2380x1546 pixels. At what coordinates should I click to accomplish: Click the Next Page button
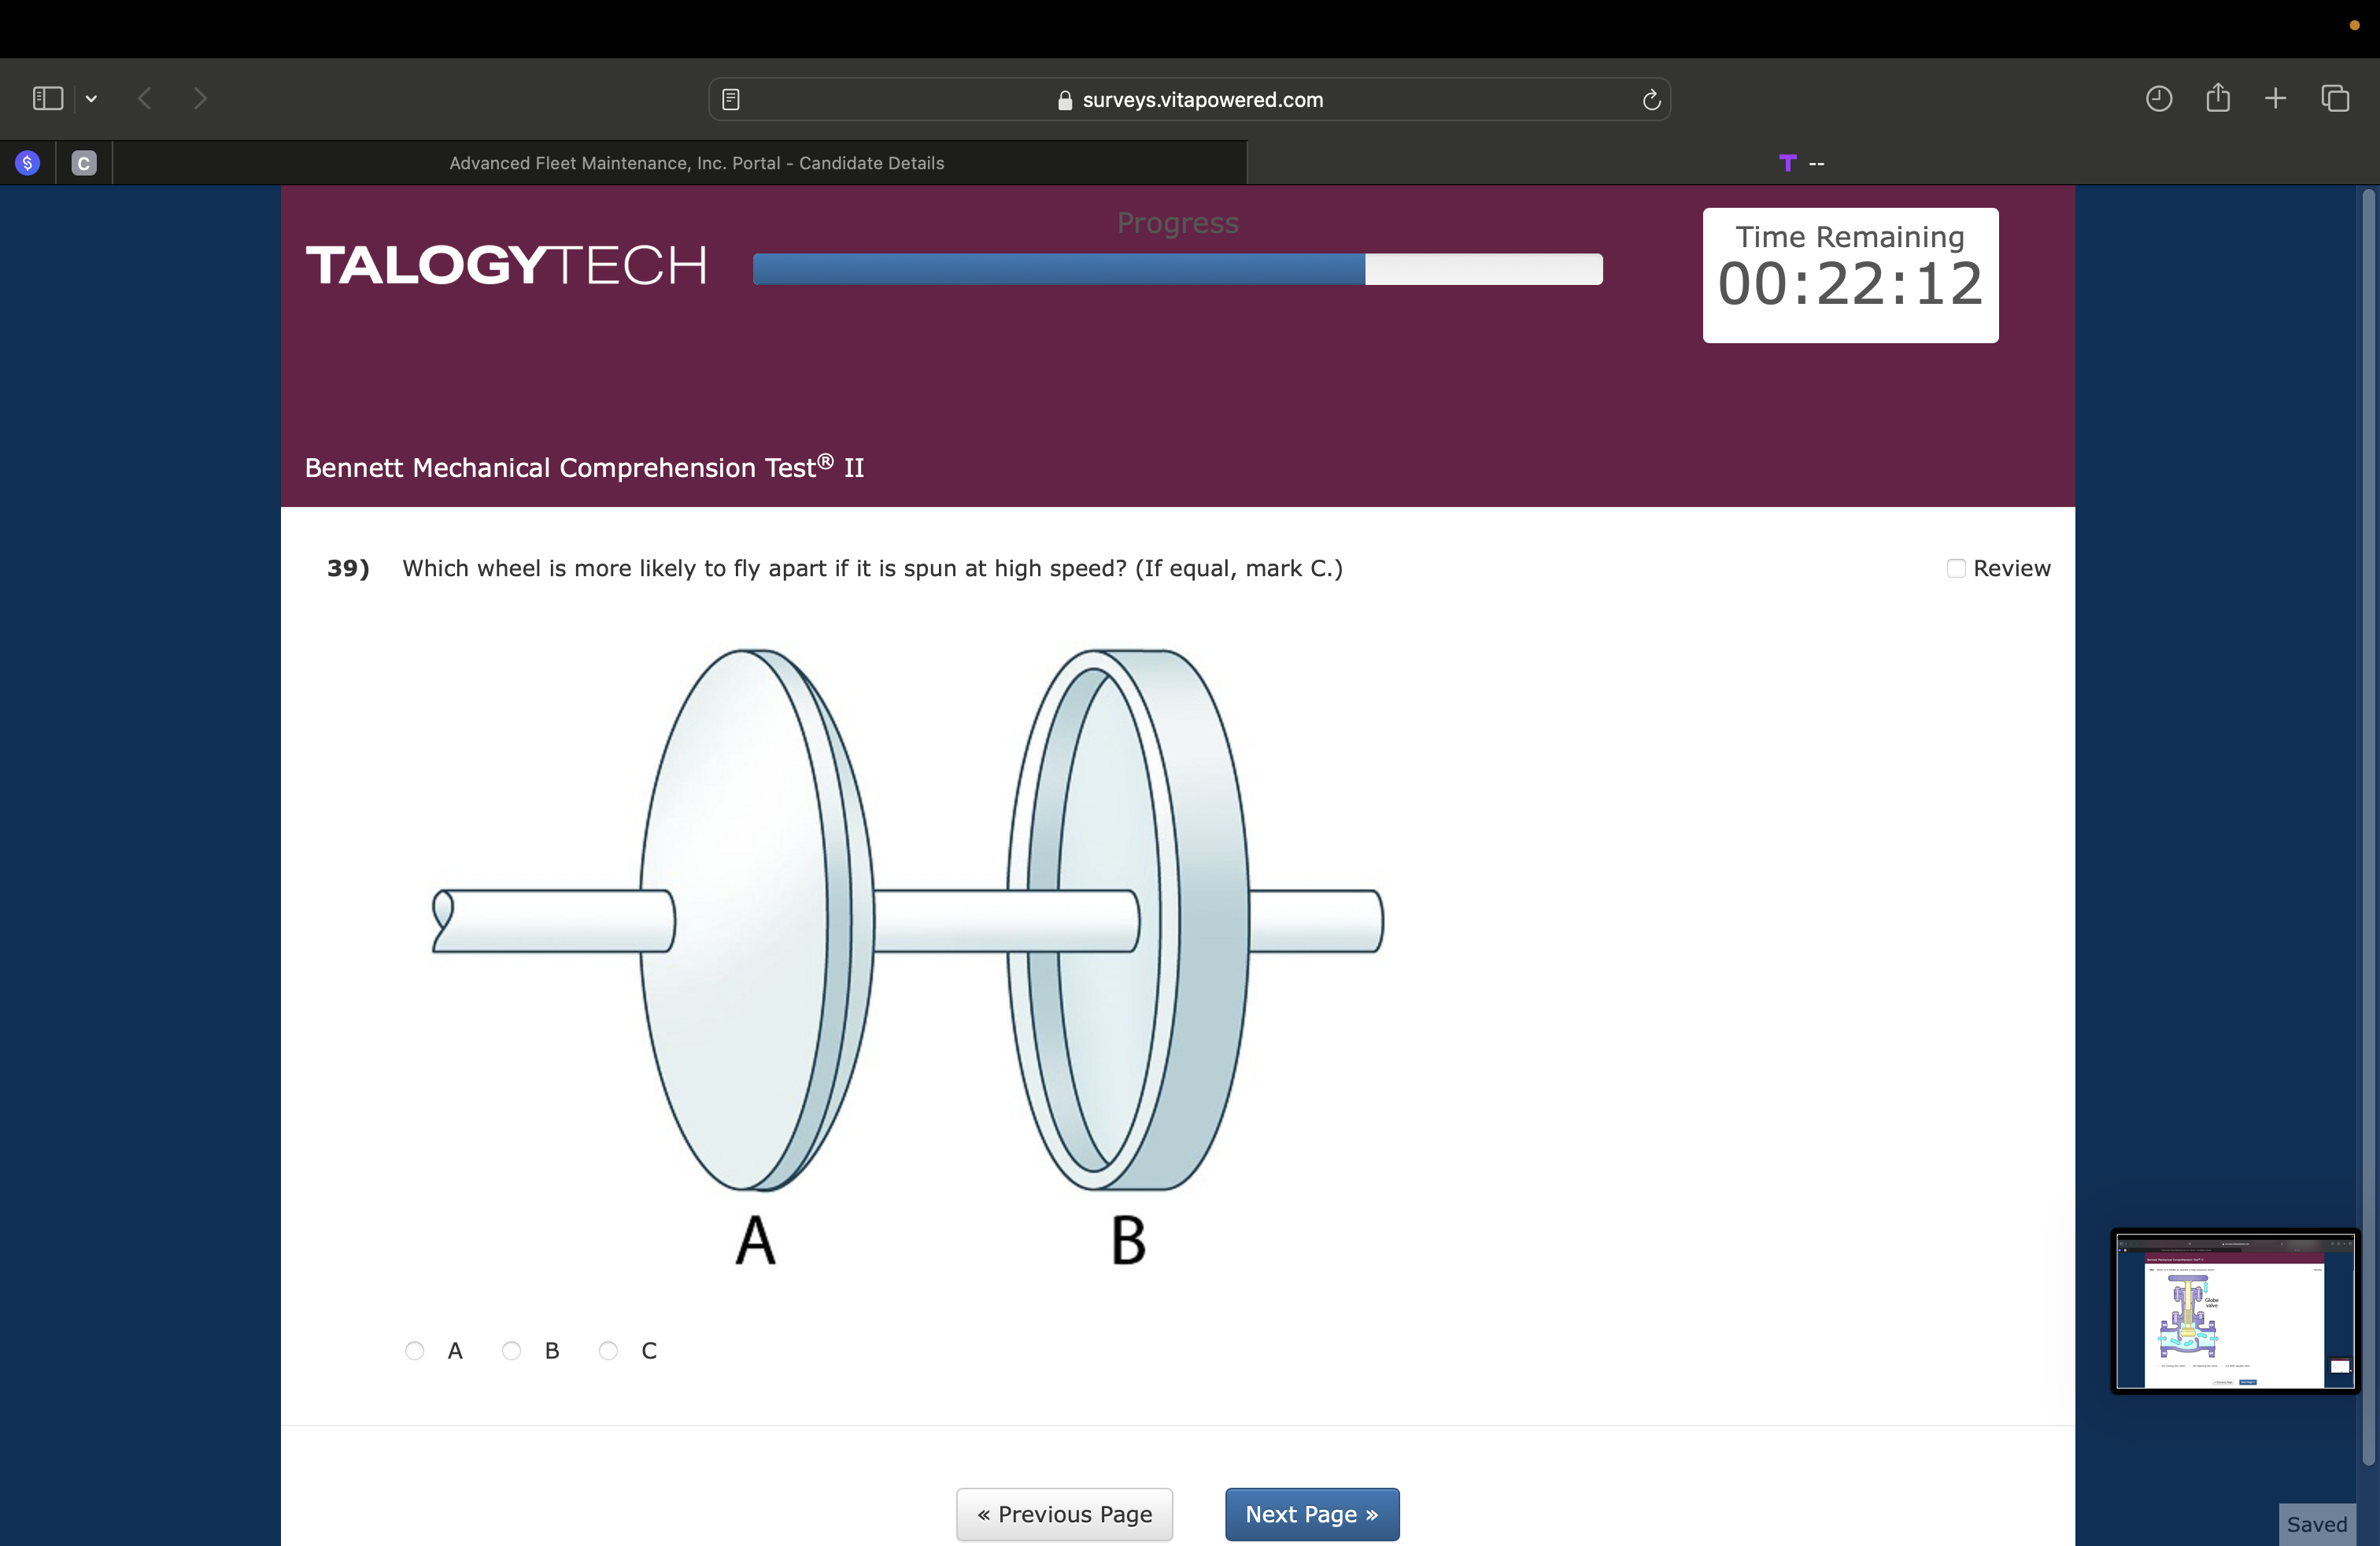(1311, 1514)
